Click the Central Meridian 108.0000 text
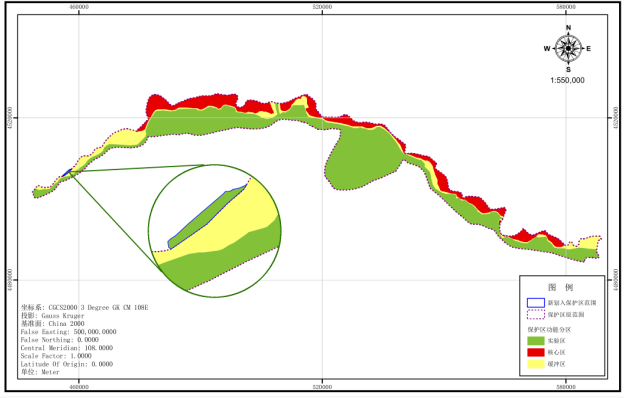The width and height of the screenshot is (624, 398). [67, 348]
